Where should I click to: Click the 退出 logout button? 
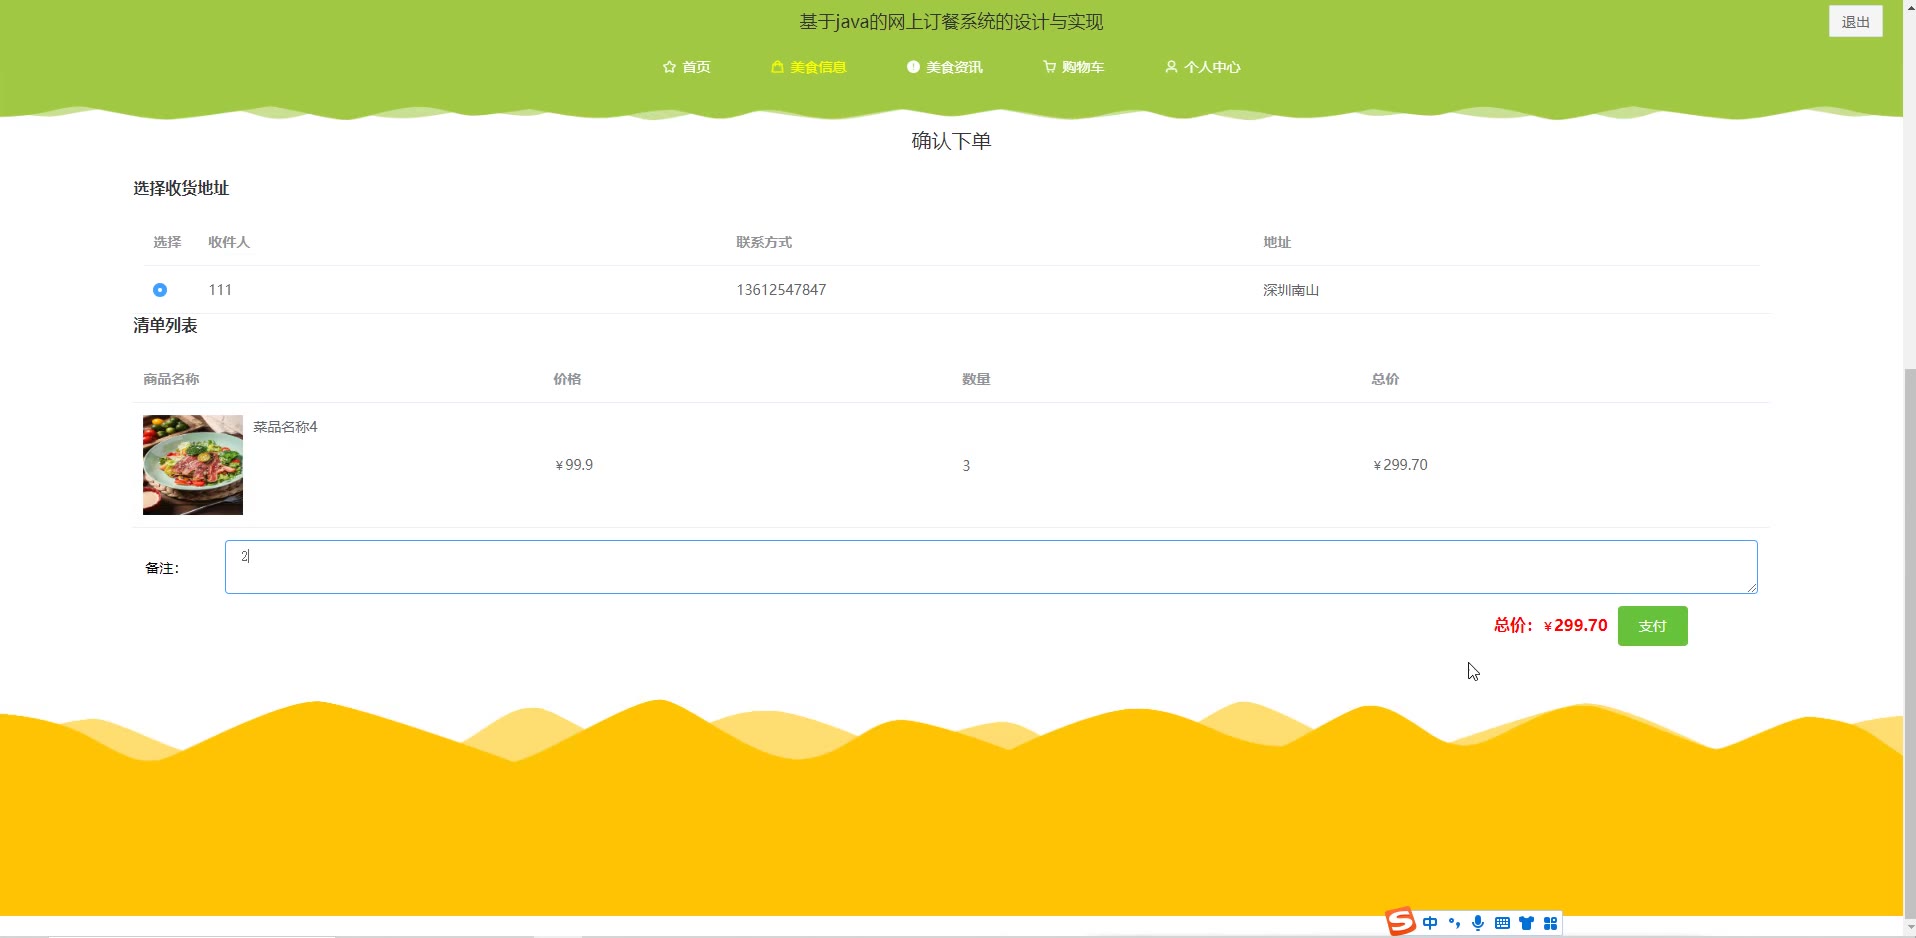pyautogui.click(x=1856, y=22)
